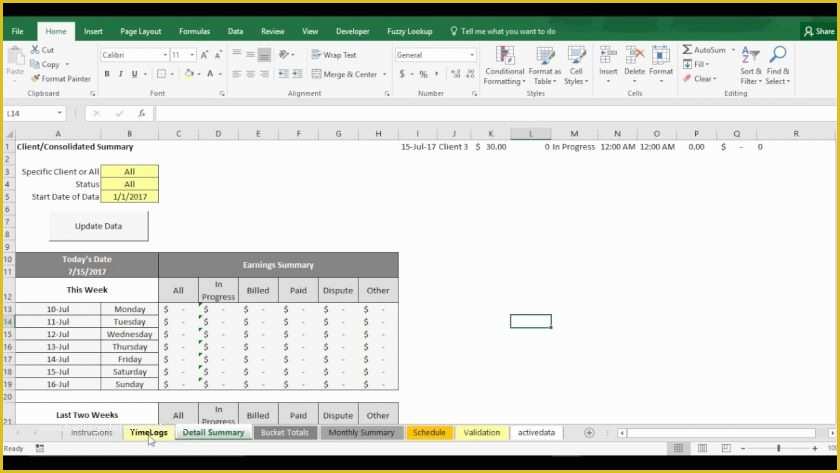Toggle Underline formatting
Image resolution: width=840 pixels, height=473 pixels.
[x=134, y=74]
